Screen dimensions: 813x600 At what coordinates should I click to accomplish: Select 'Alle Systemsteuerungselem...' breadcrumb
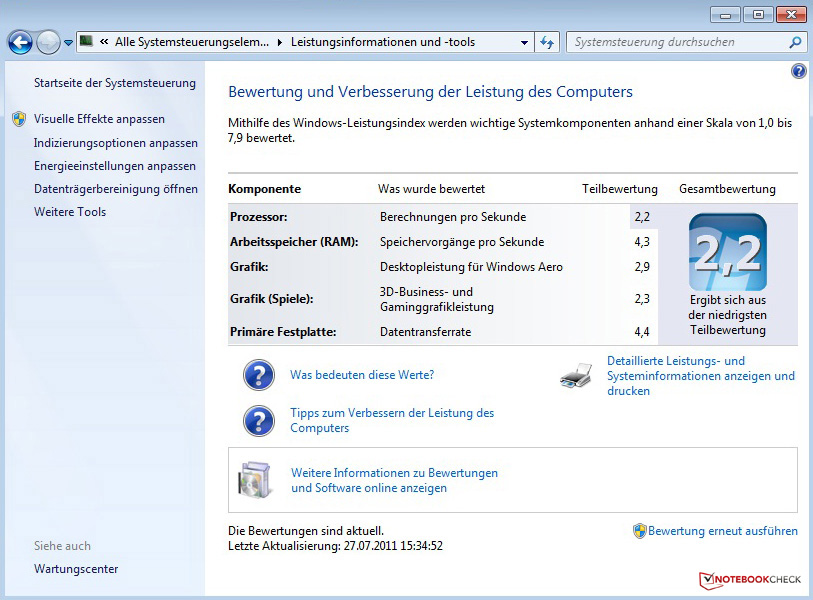[x=192, y=42]
